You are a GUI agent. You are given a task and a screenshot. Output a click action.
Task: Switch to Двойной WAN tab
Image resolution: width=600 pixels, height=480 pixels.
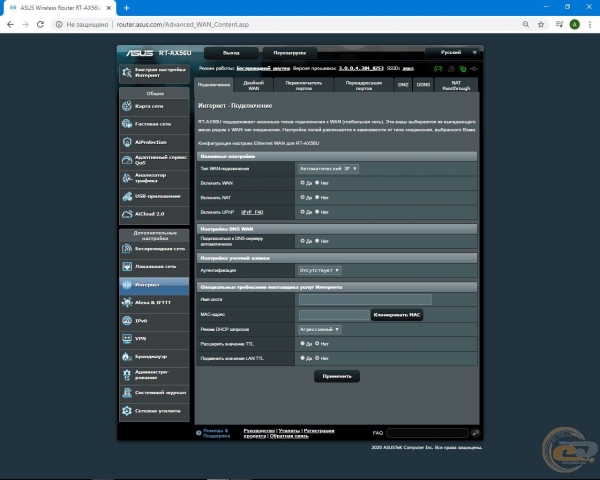point(253,85)
